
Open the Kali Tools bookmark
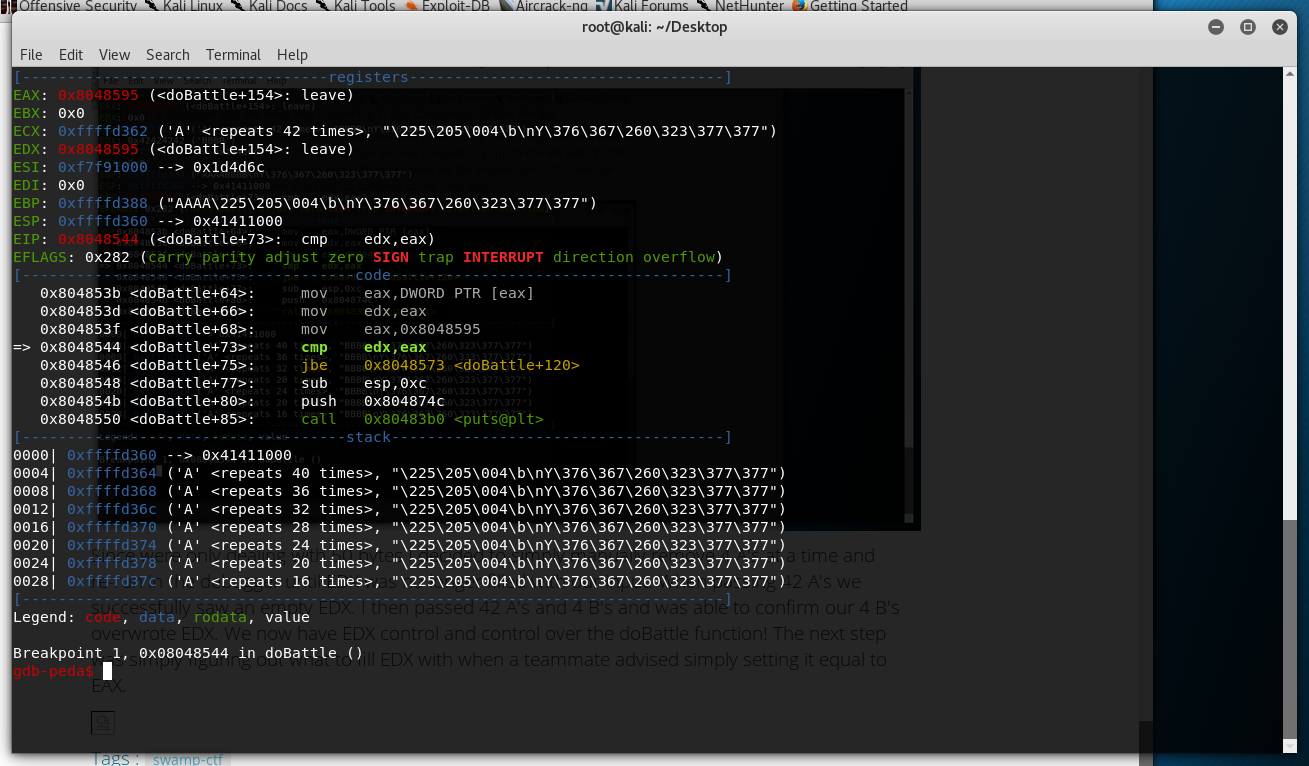(x=364, y=6)
